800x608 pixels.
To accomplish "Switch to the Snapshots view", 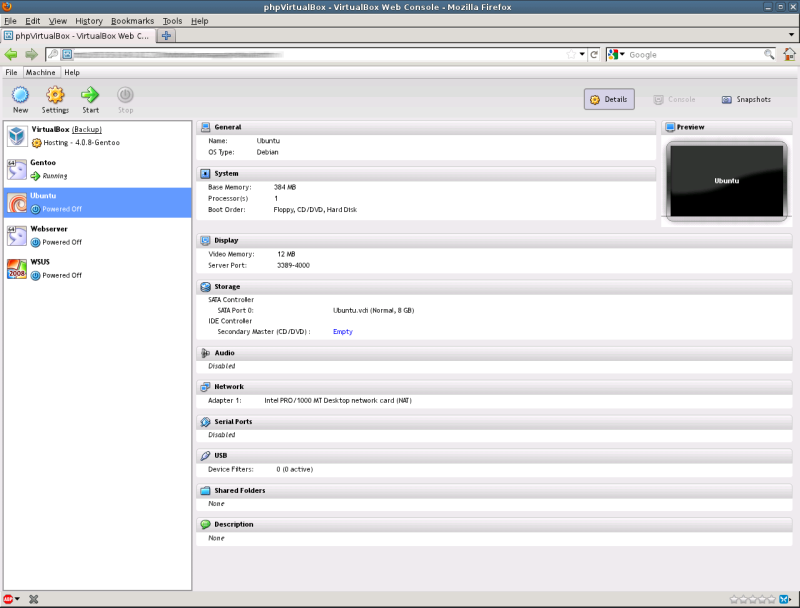I will pyautogui.click(x=746, y=99).
